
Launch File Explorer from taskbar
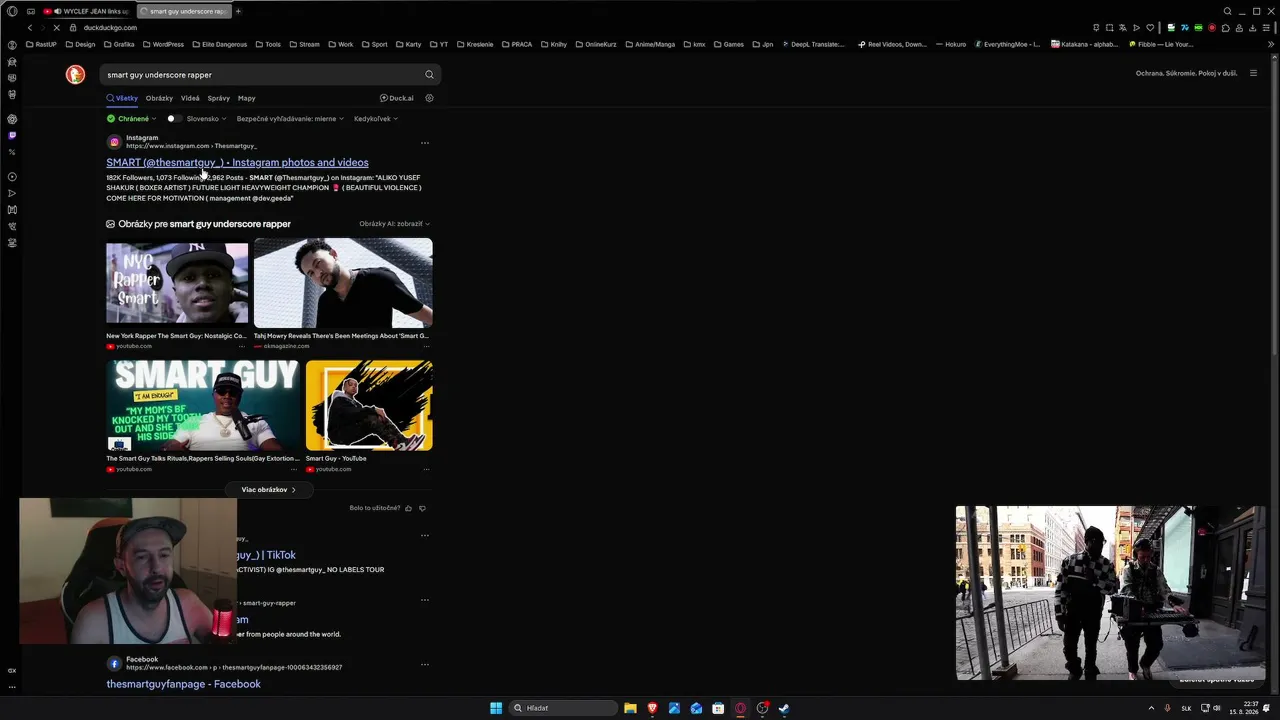[x=630, y=708]
